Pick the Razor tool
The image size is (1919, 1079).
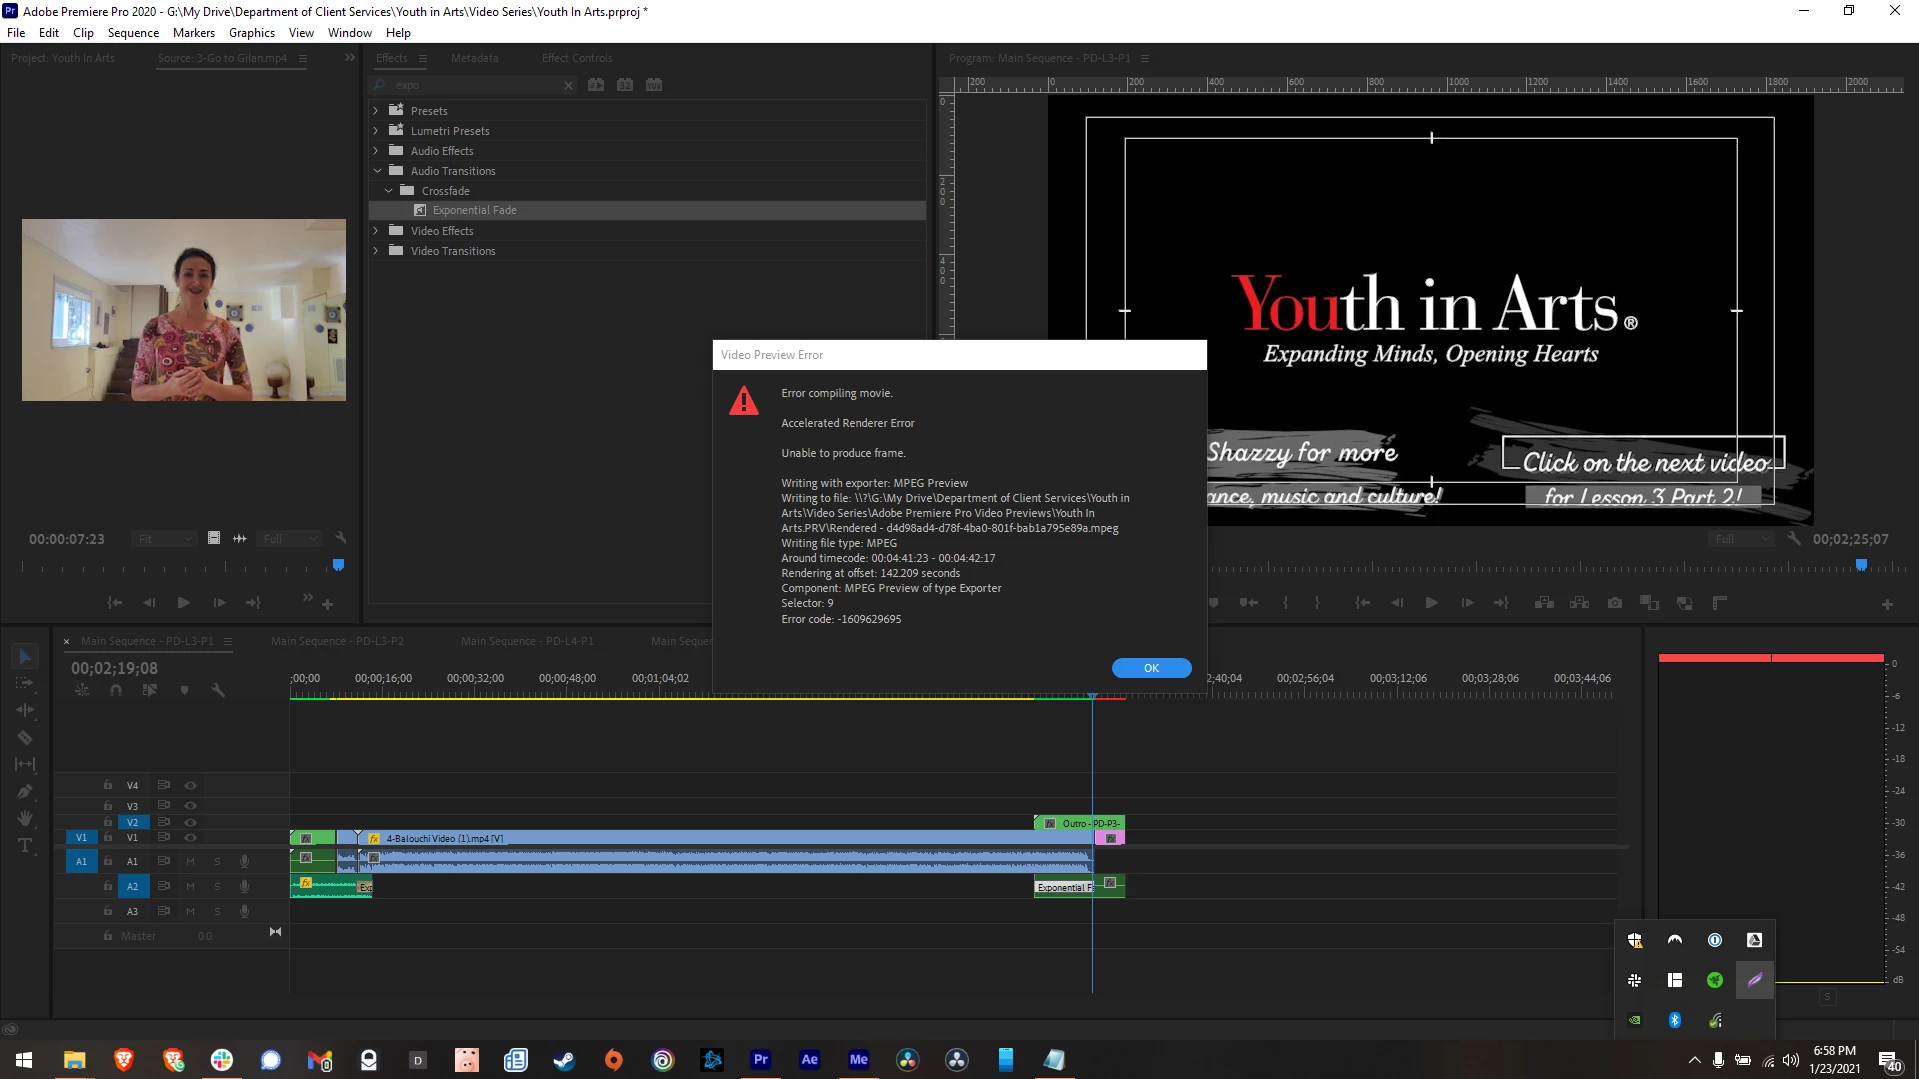[25, 737]
